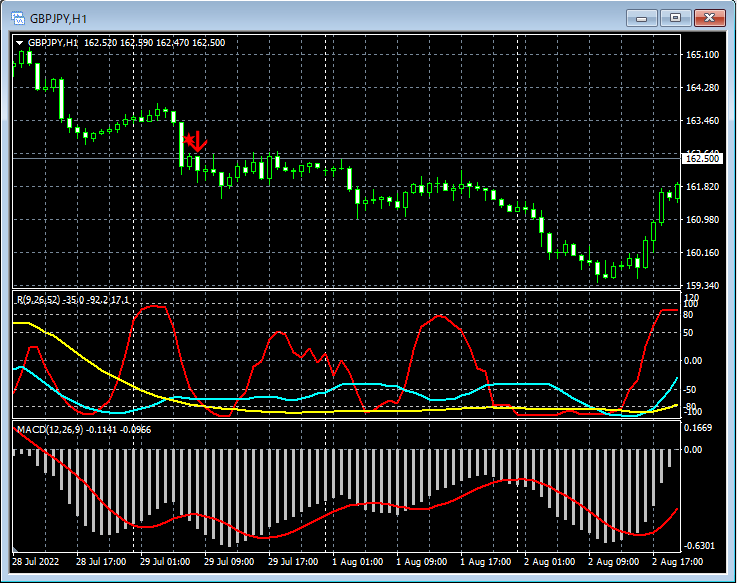
Task: Click the 1 Aug 17:00 time axis label
Action: [x=487, y=563]
